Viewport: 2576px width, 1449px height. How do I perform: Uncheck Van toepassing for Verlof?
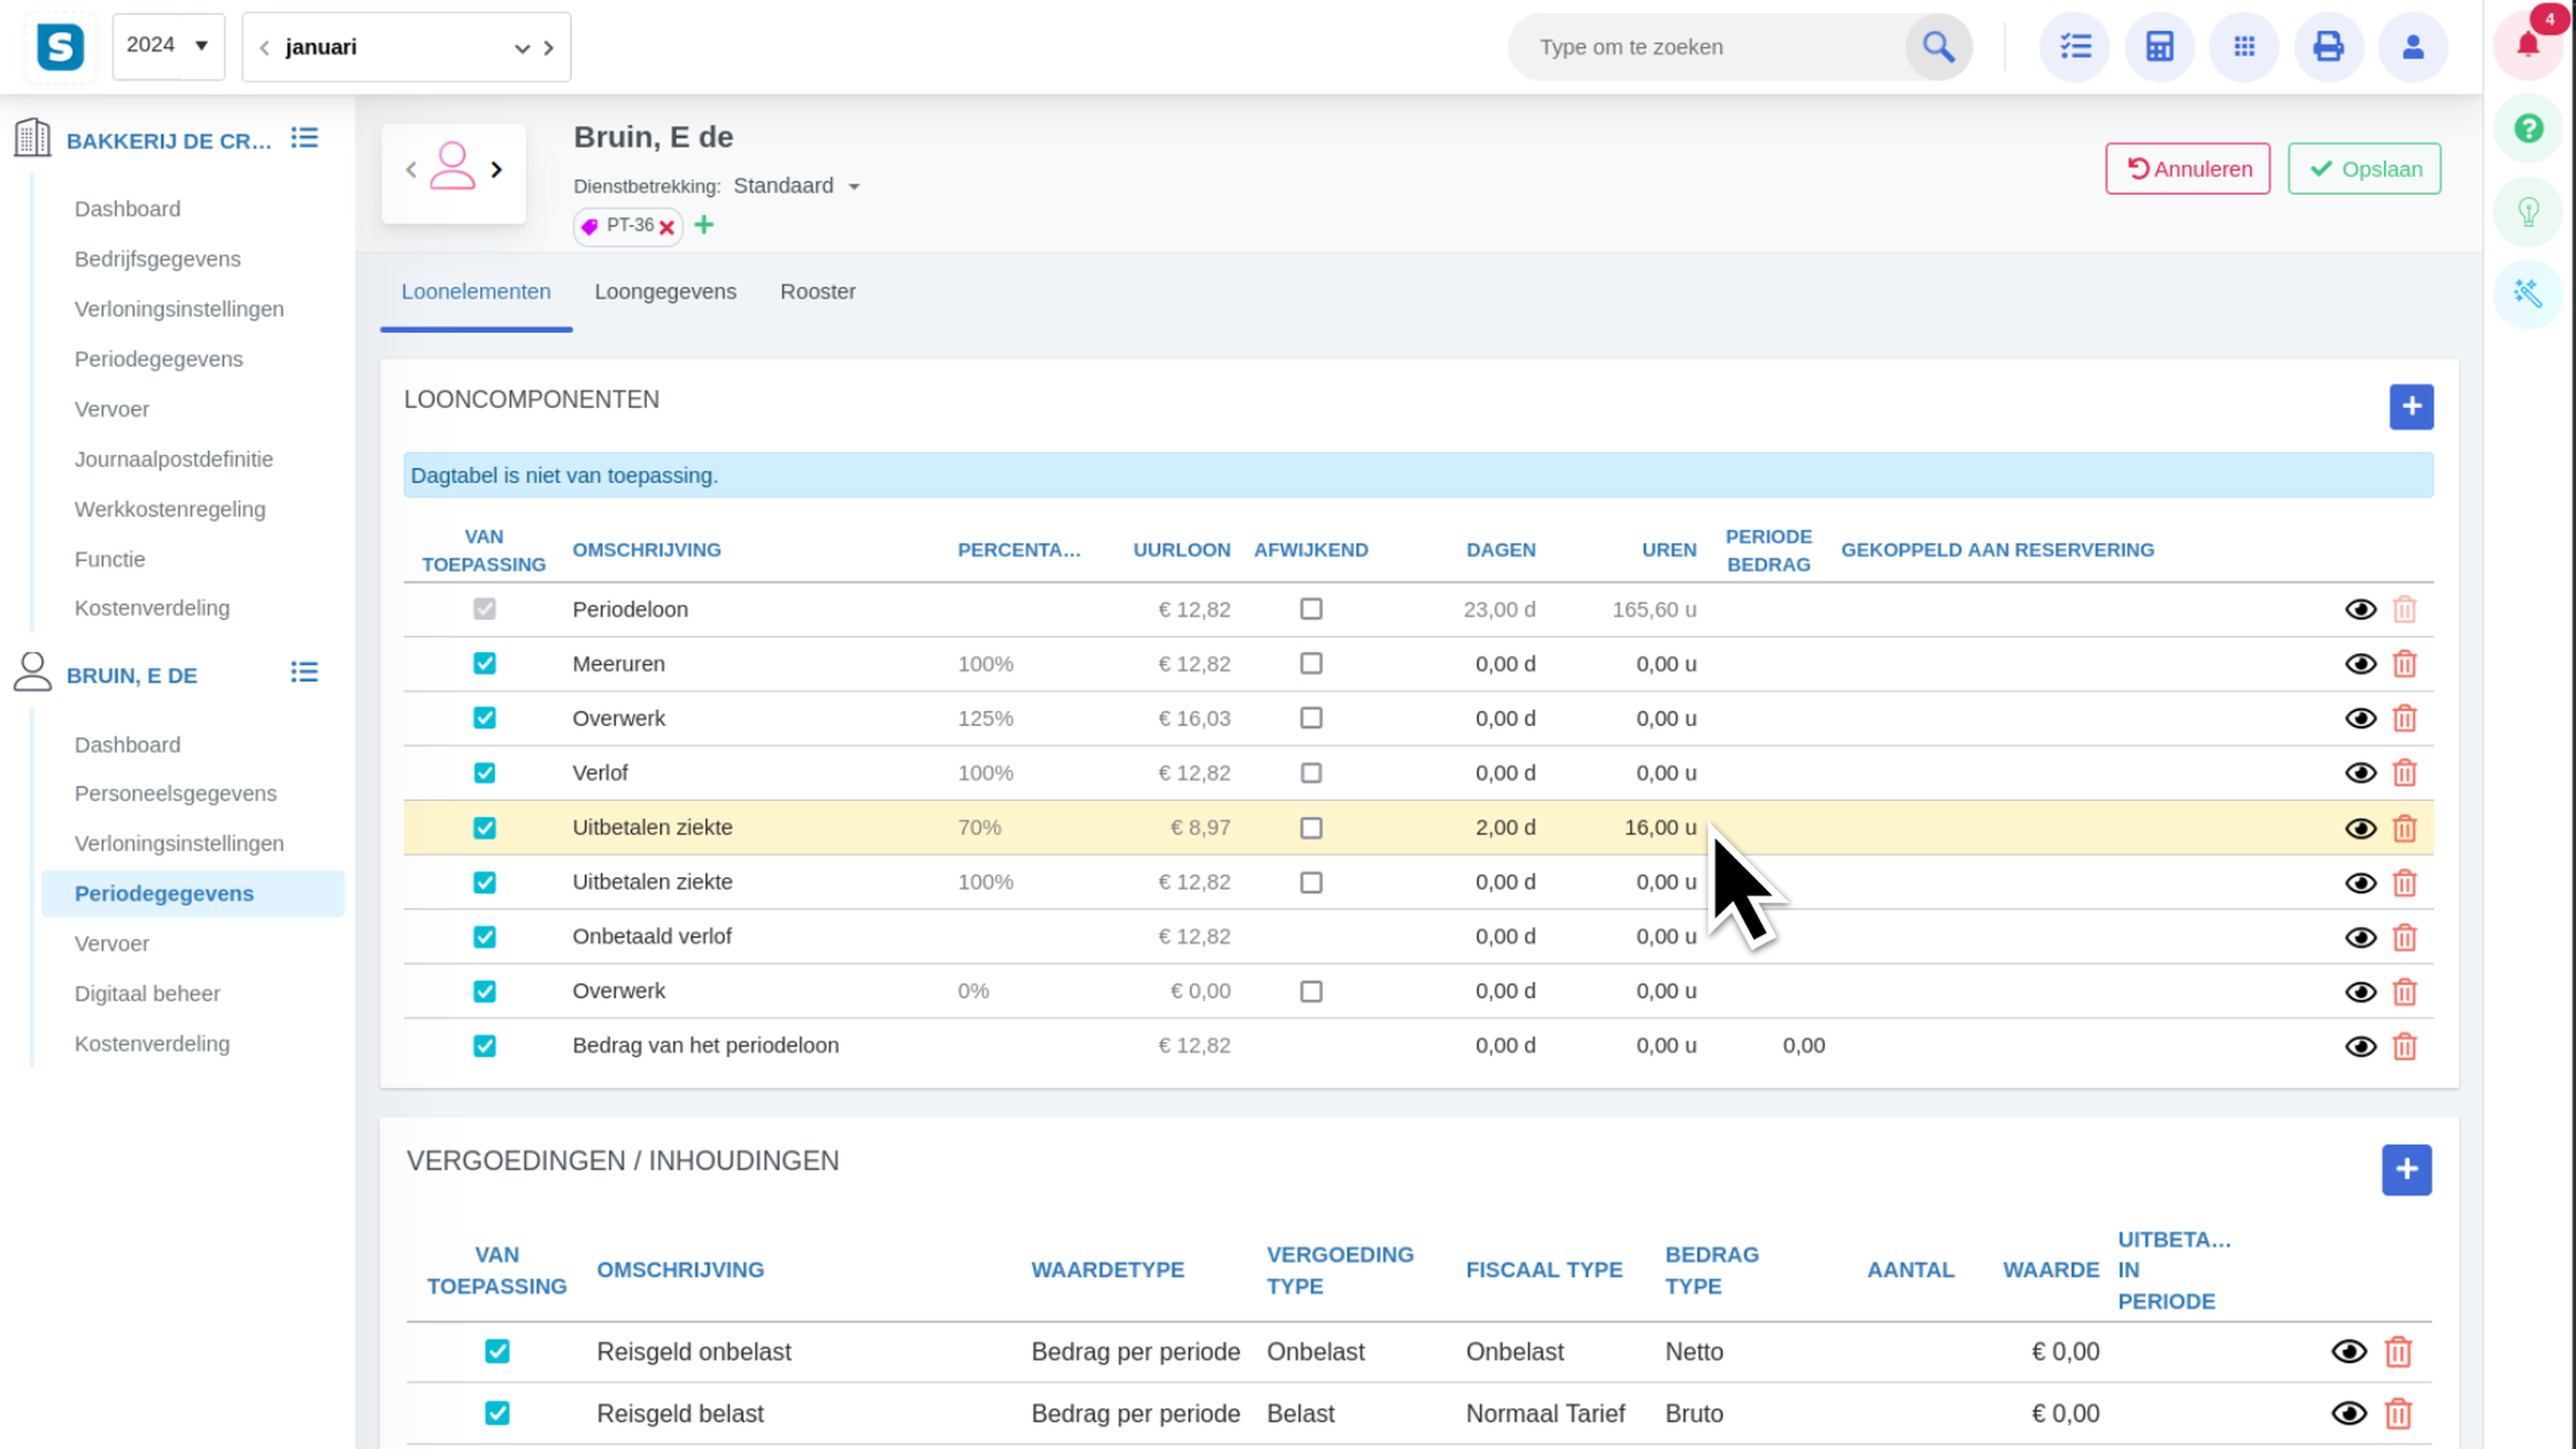click(x=484, y=773)
